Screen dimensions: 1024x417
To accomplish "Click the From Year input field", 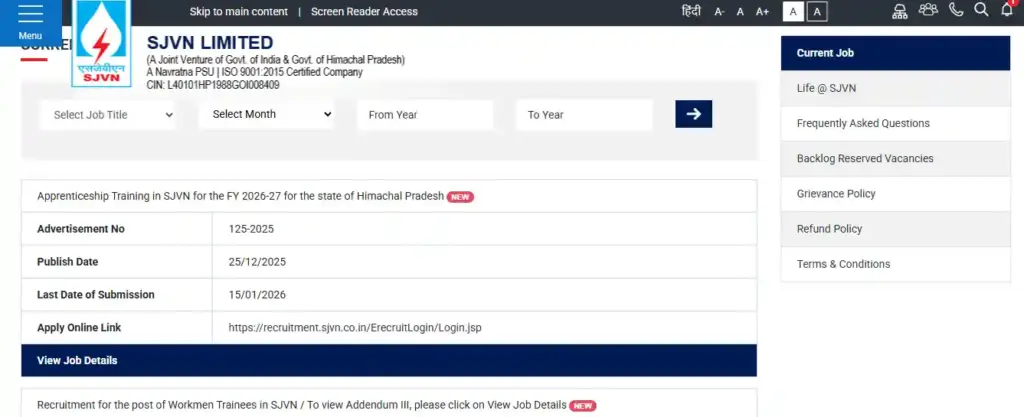I will click(x=425, y=115).
